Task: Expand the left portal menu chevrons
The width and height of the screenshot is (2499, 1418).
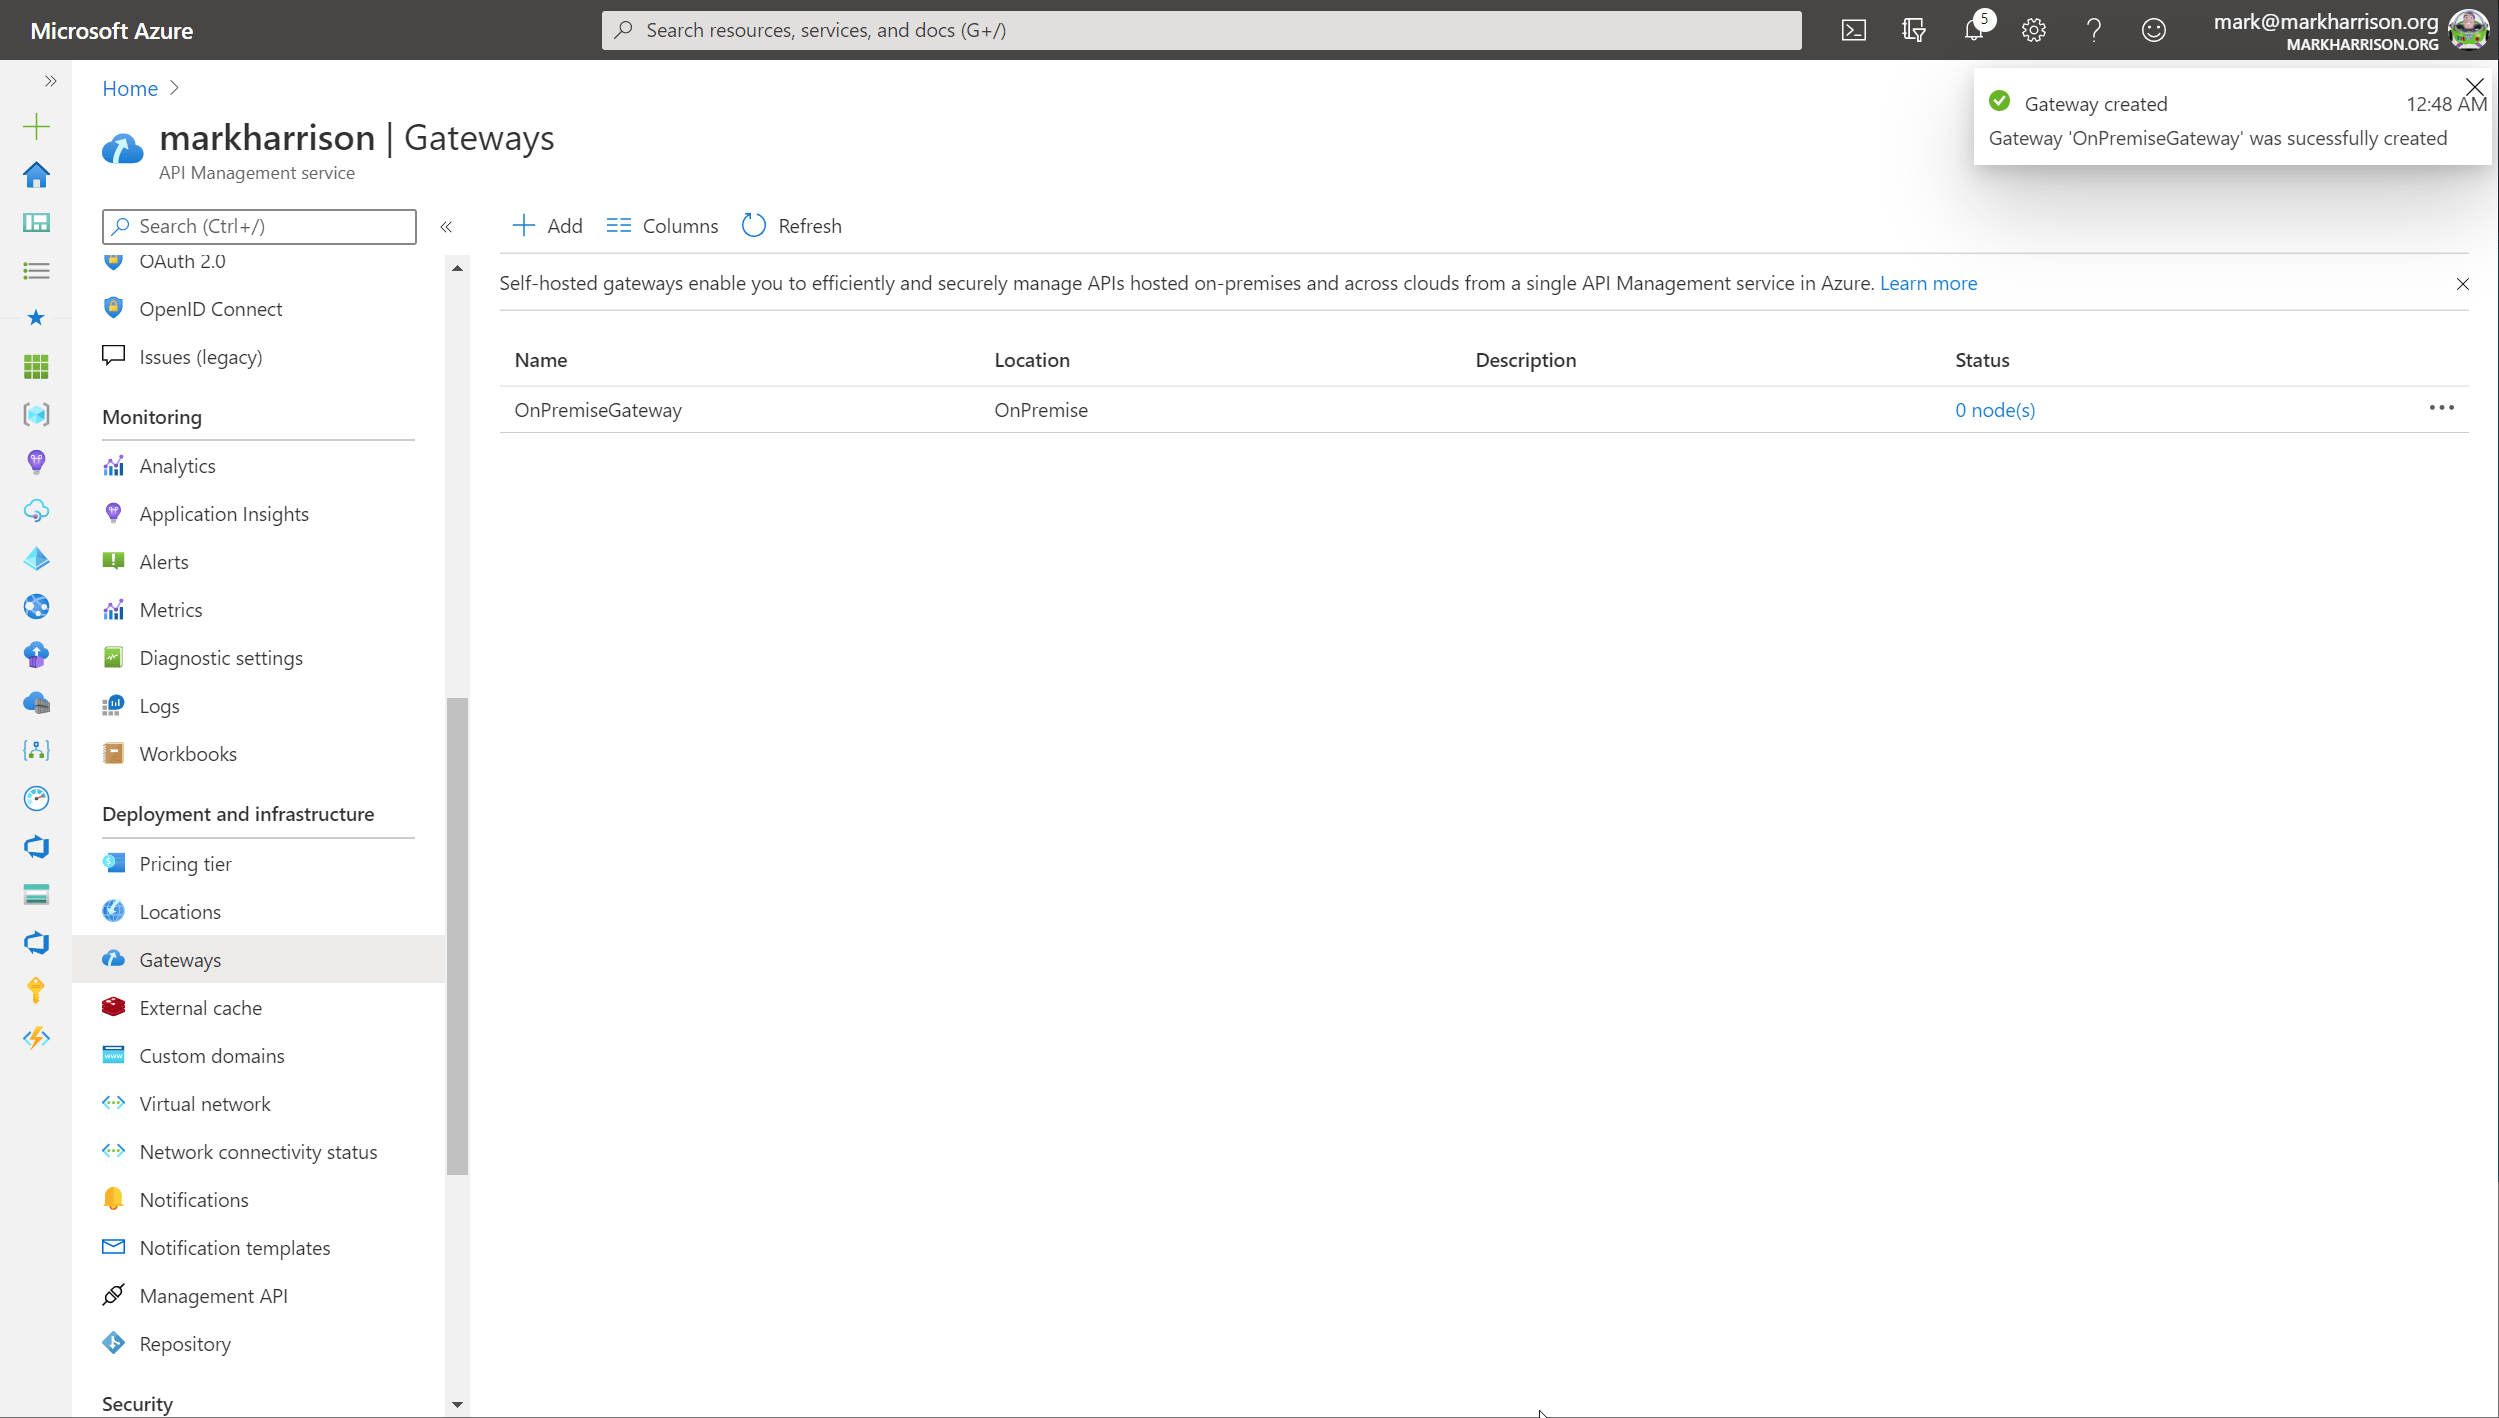Action: pos(50,81)
